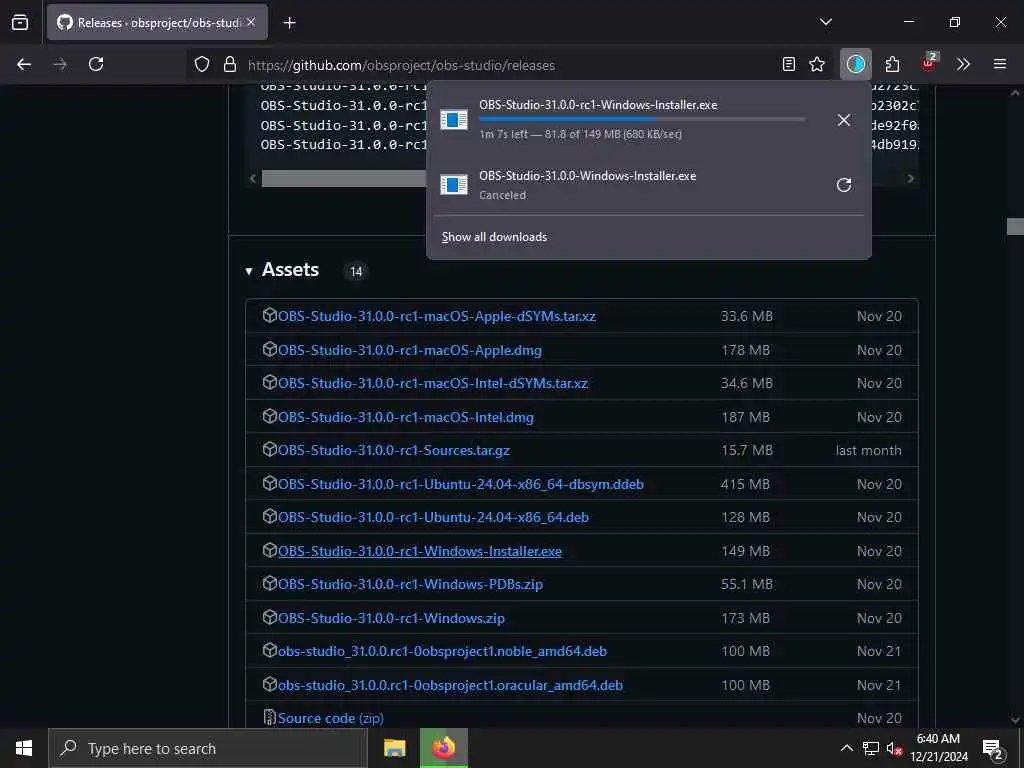Reload the current page
Viewport: 1024px width, 768px height.
pyautogui.click(x=96, y=64)
